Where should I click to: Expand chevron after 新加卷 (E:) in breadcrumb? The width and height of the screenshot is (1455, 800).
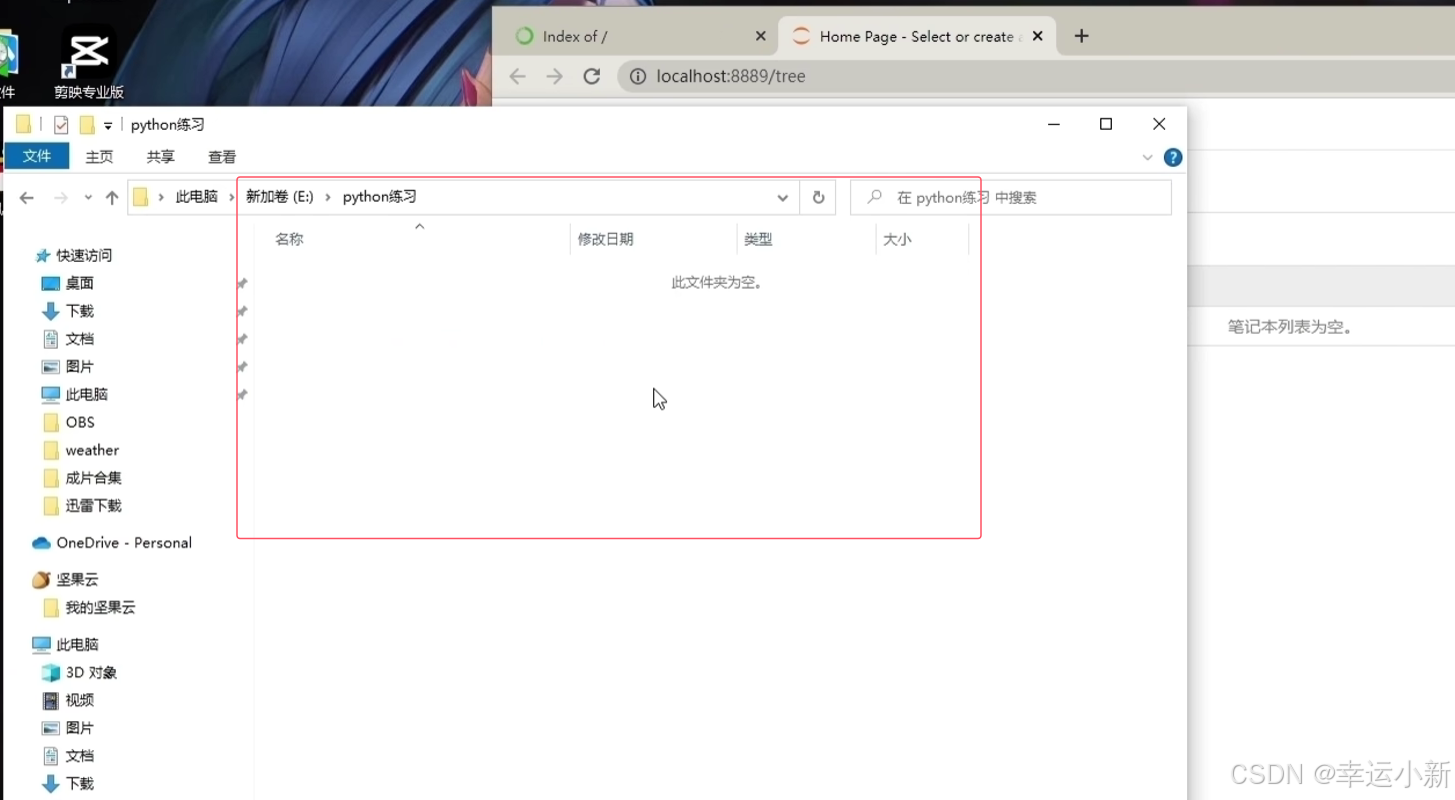[328, 197]
